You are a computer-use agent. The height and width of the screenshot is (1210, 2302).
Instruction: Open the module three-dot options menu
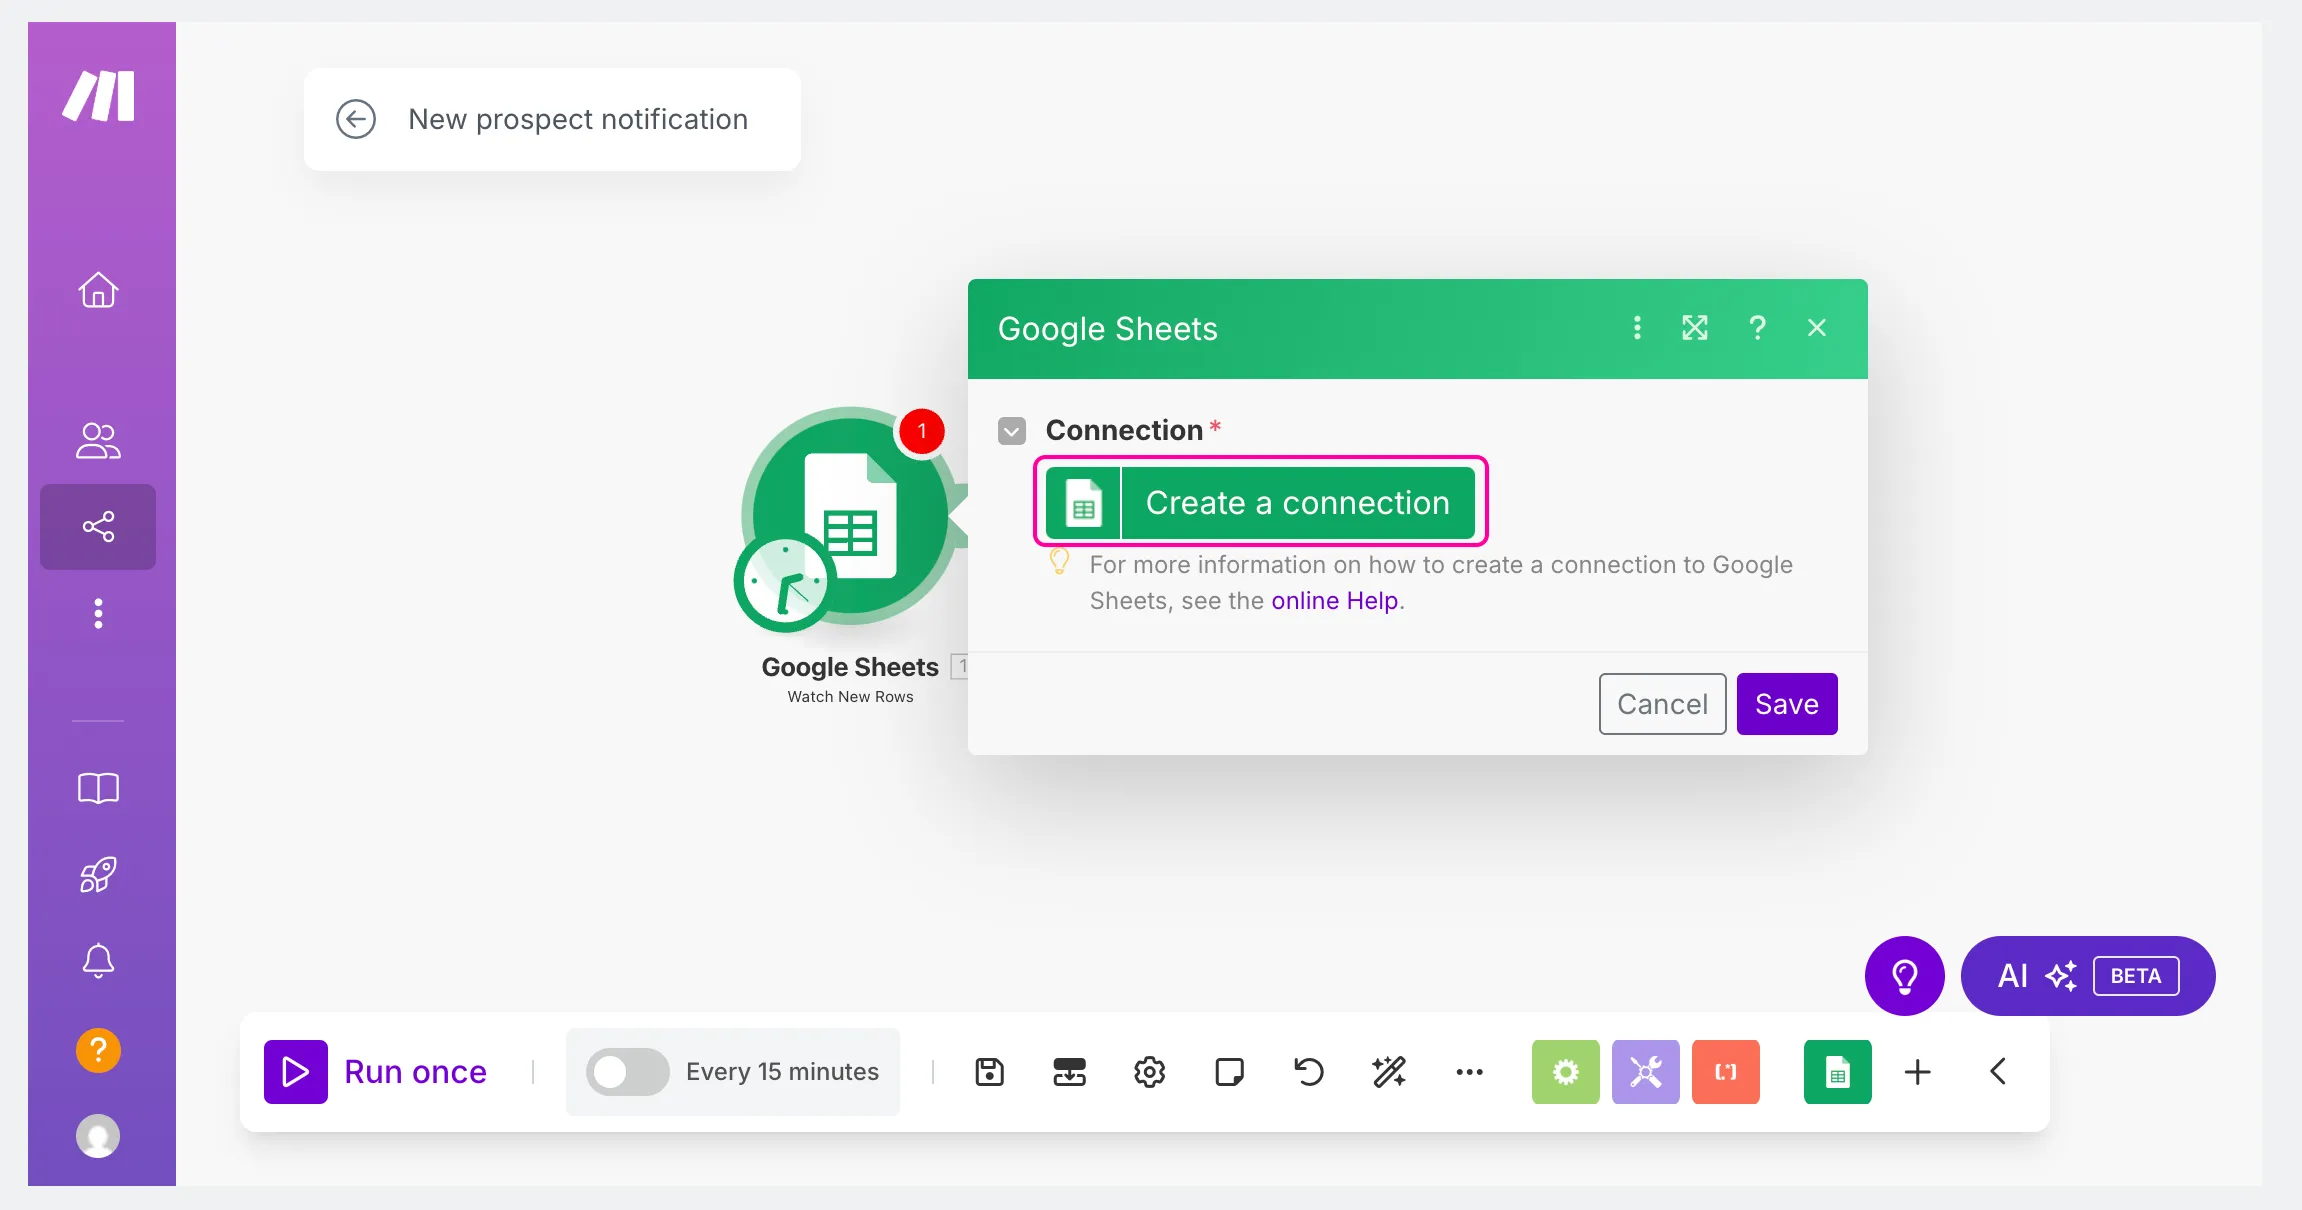(1637, 328)
